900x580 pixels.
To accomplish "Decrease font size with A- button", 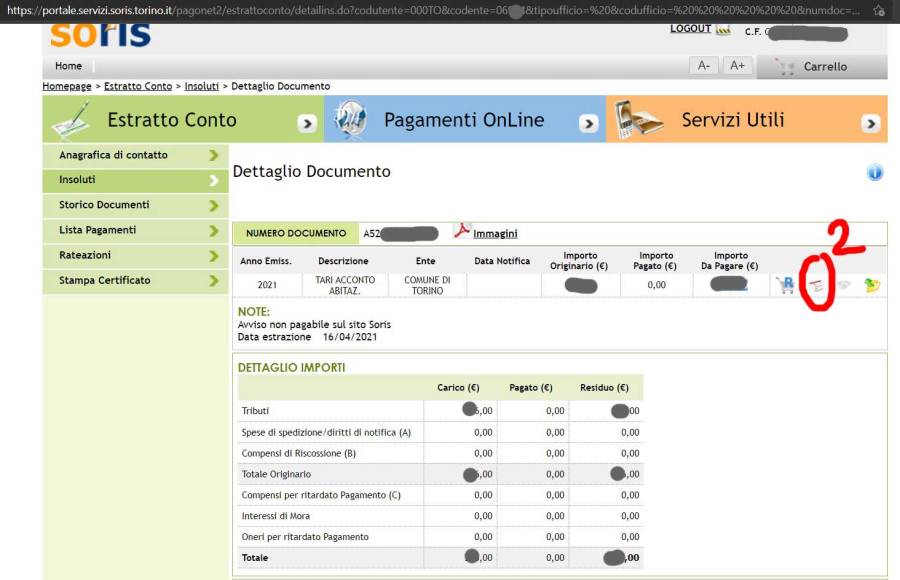I will coord(704,66).
